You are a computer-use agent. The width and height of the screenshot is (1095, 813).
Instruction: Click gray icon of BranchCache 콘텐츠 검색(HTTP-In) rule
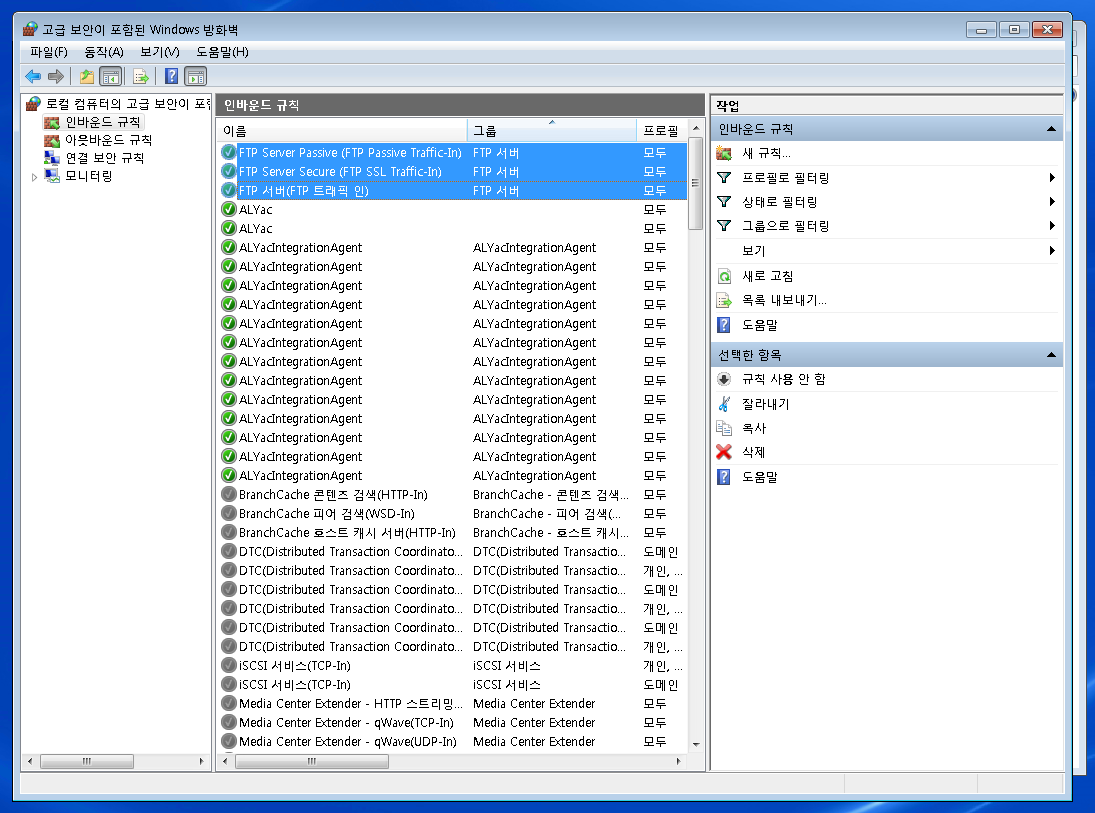(228, 495)
